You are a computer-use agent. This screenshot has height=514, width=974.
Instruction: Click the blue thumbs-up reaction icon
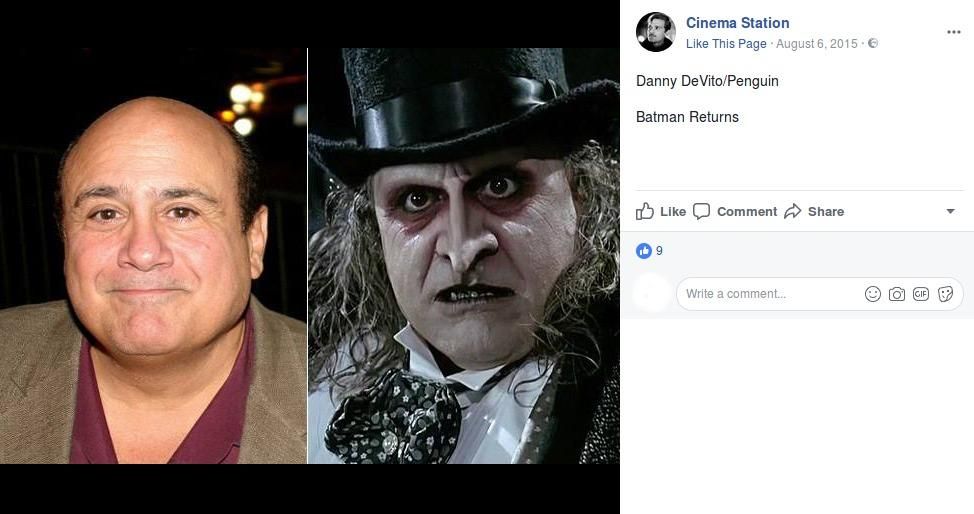pos(644,251)
